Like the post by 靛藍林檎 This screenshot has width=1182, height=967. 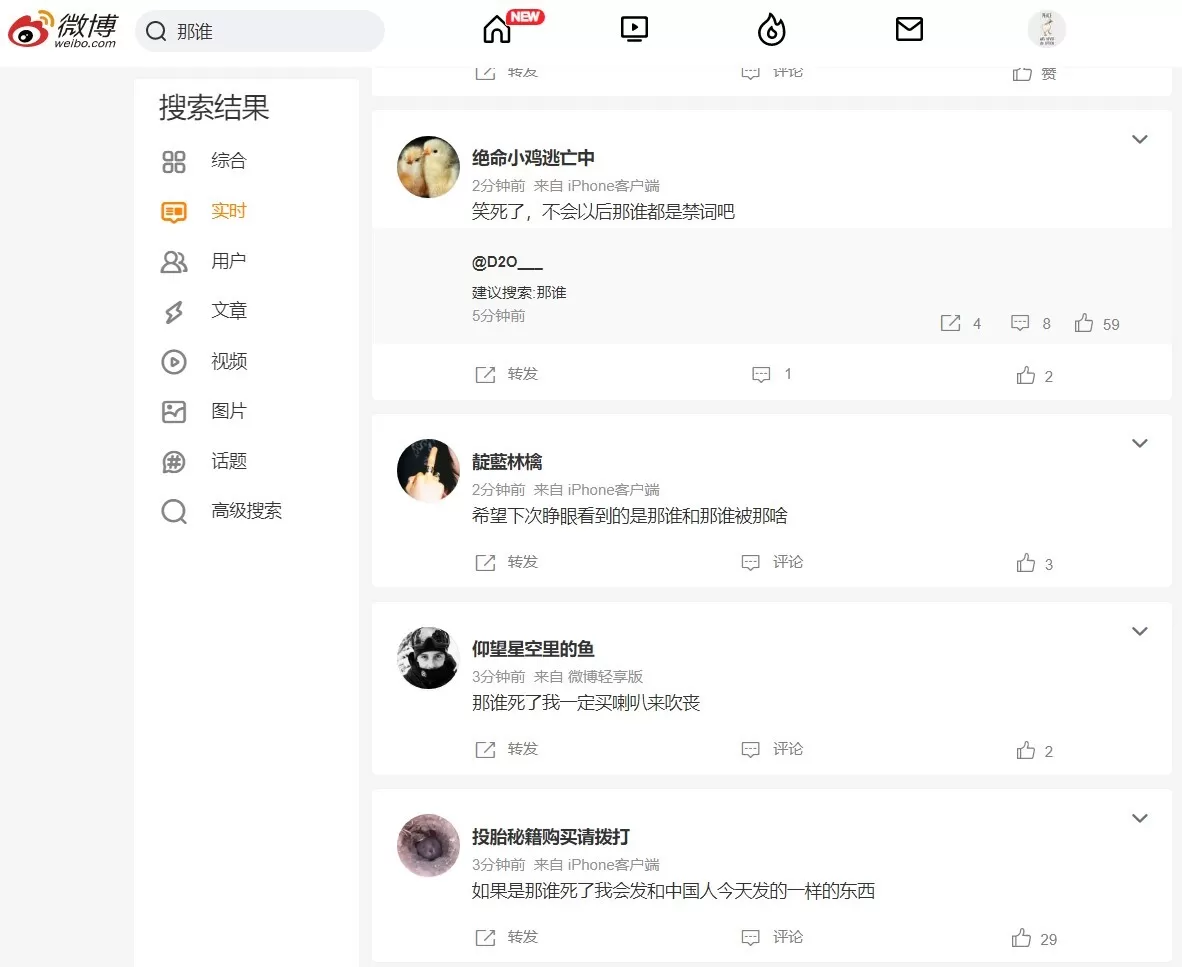(1034, 563)
